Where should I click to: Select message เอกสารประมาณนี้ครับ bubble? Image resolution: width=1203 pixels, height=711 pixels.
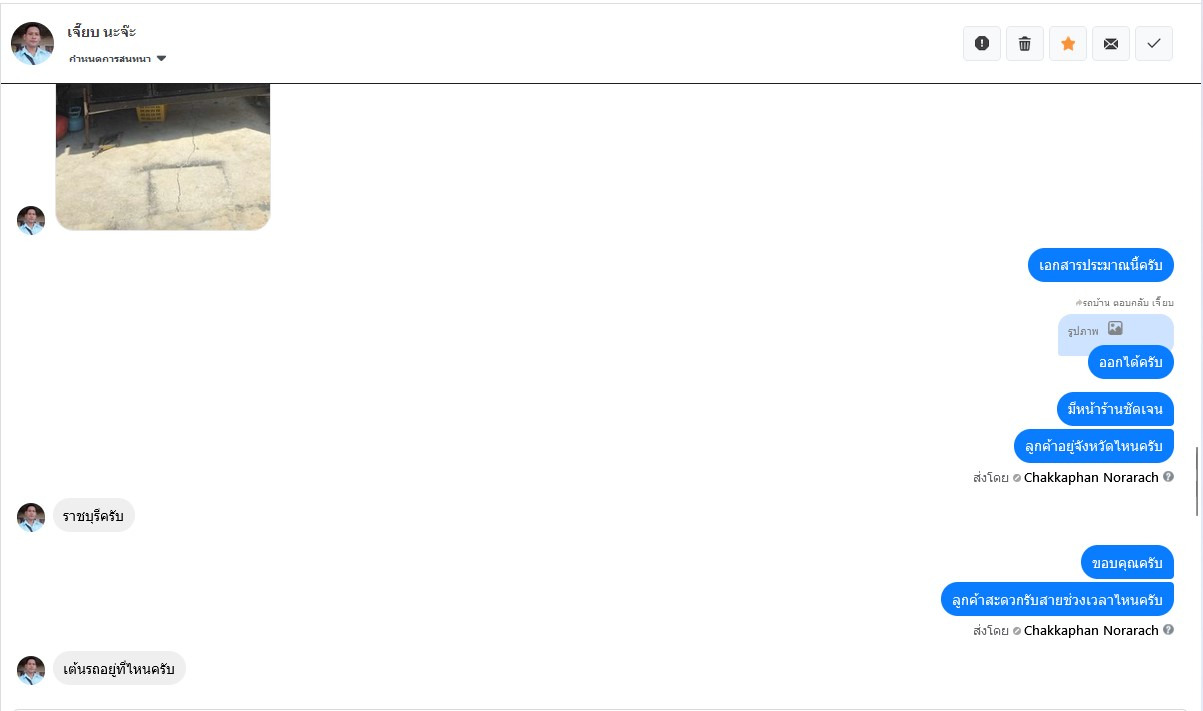[x=1100, y=265]
